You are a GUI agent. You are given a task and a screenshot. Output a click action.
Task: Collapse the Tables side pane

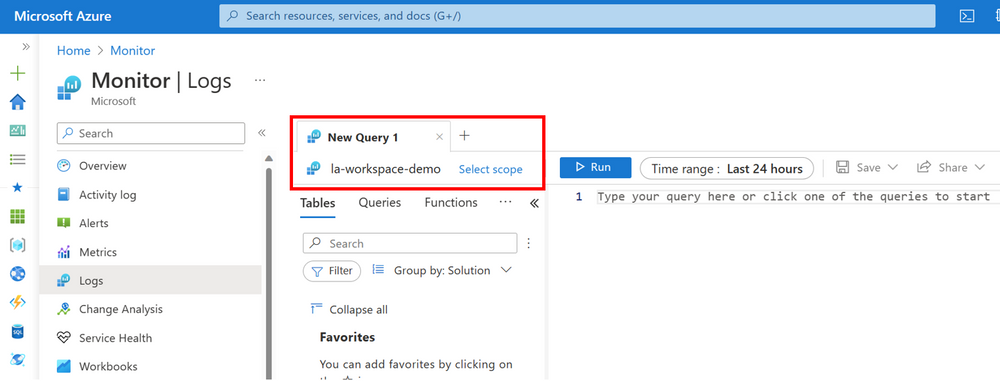pyautogui.click(x=534, y=204)
